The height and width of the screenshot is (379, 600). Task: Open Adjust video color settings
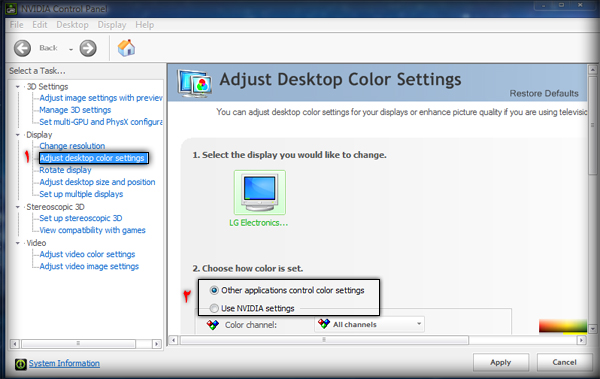87,254
